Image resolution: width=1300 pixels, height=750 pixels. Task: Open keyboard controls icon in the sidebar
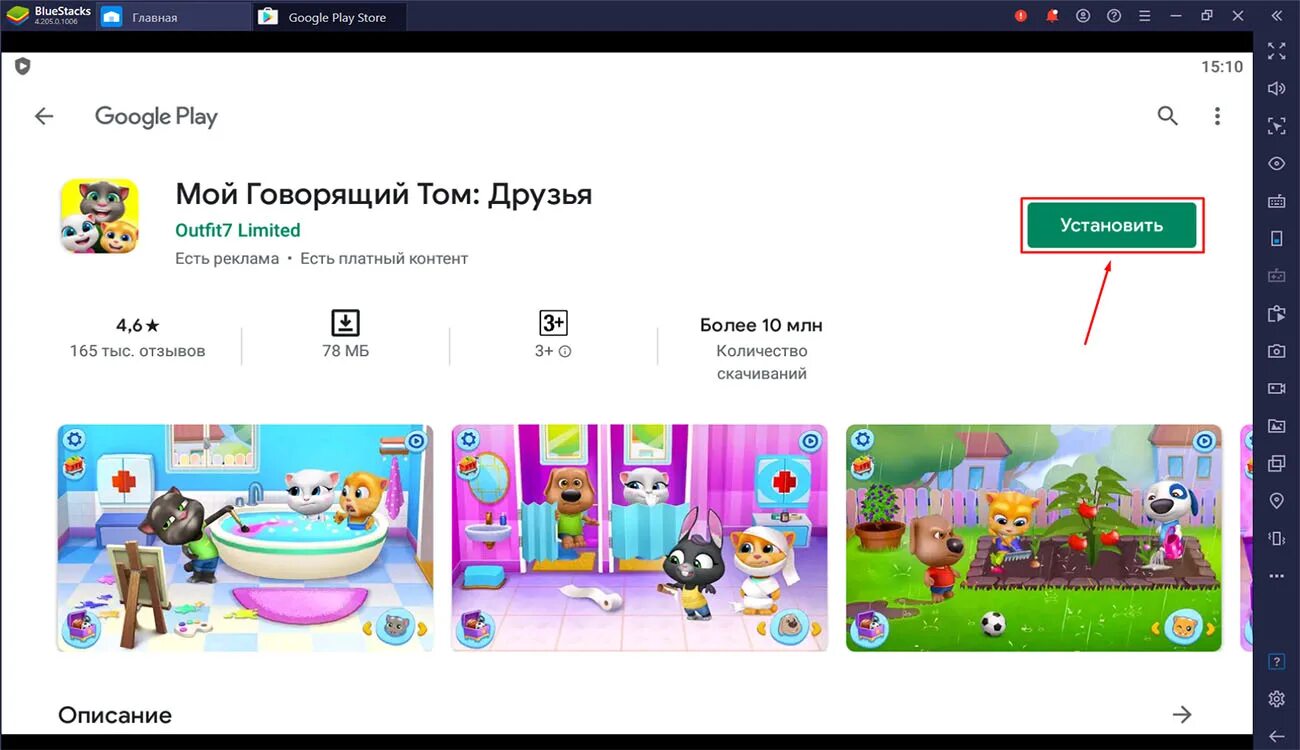[1276, 201]
